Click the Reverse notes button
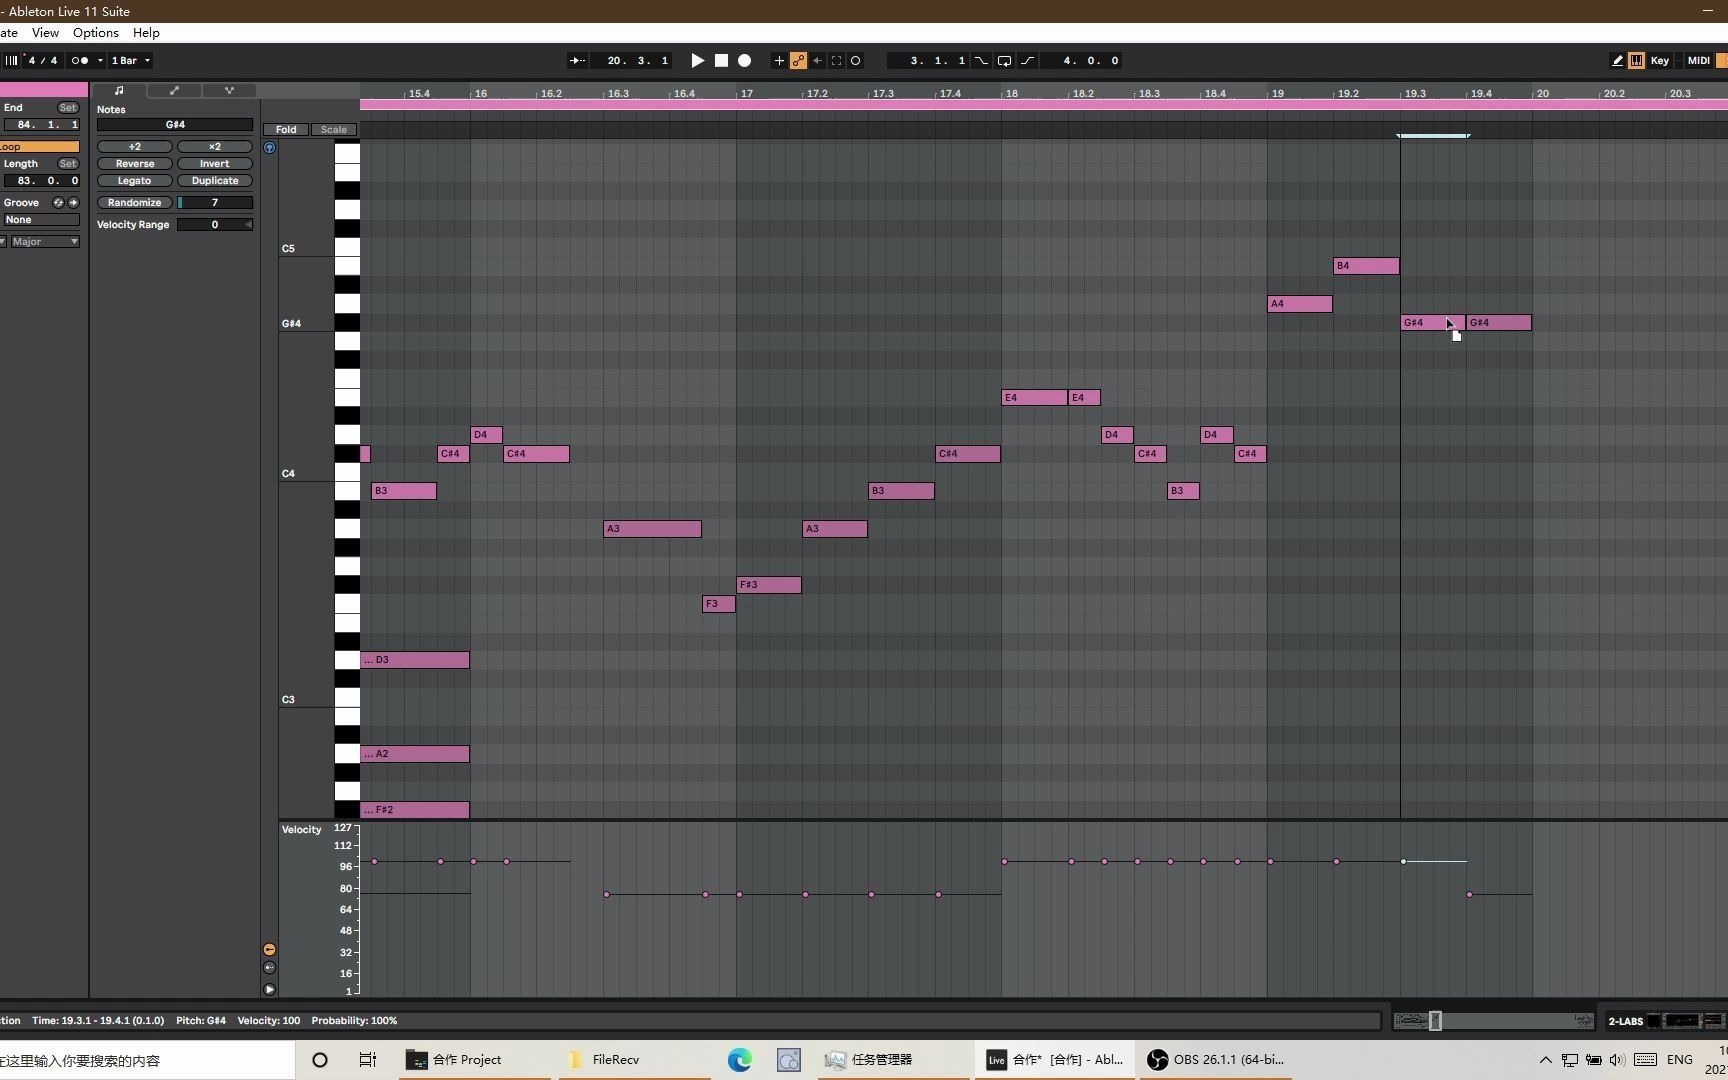The width and height of the screenshot is (1728, 1080). pos(134,164)
